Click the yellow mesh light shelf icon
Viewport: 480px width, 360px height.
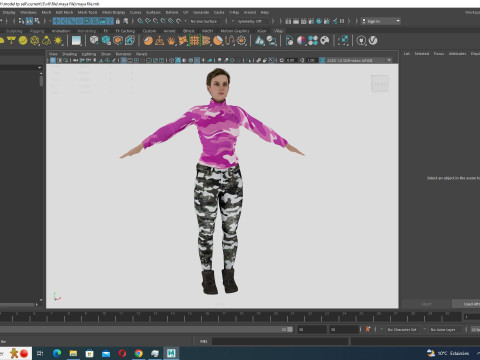tap(35, 41)
